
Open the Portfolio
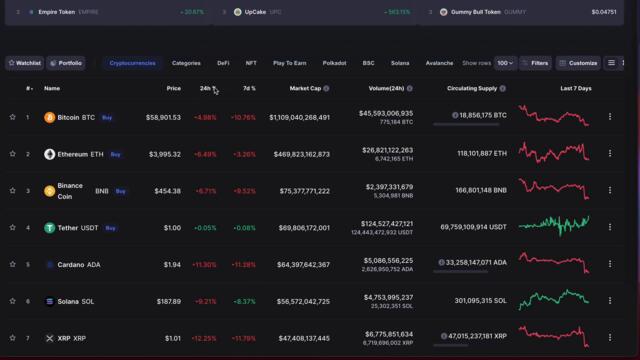[66, 63]
